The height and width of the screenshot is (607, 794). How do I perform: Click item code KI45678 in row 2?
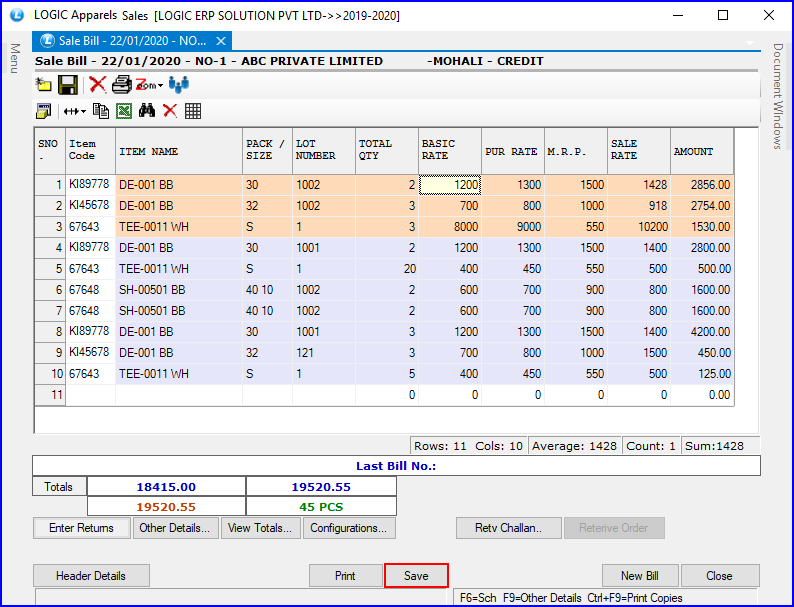(90, 206)
